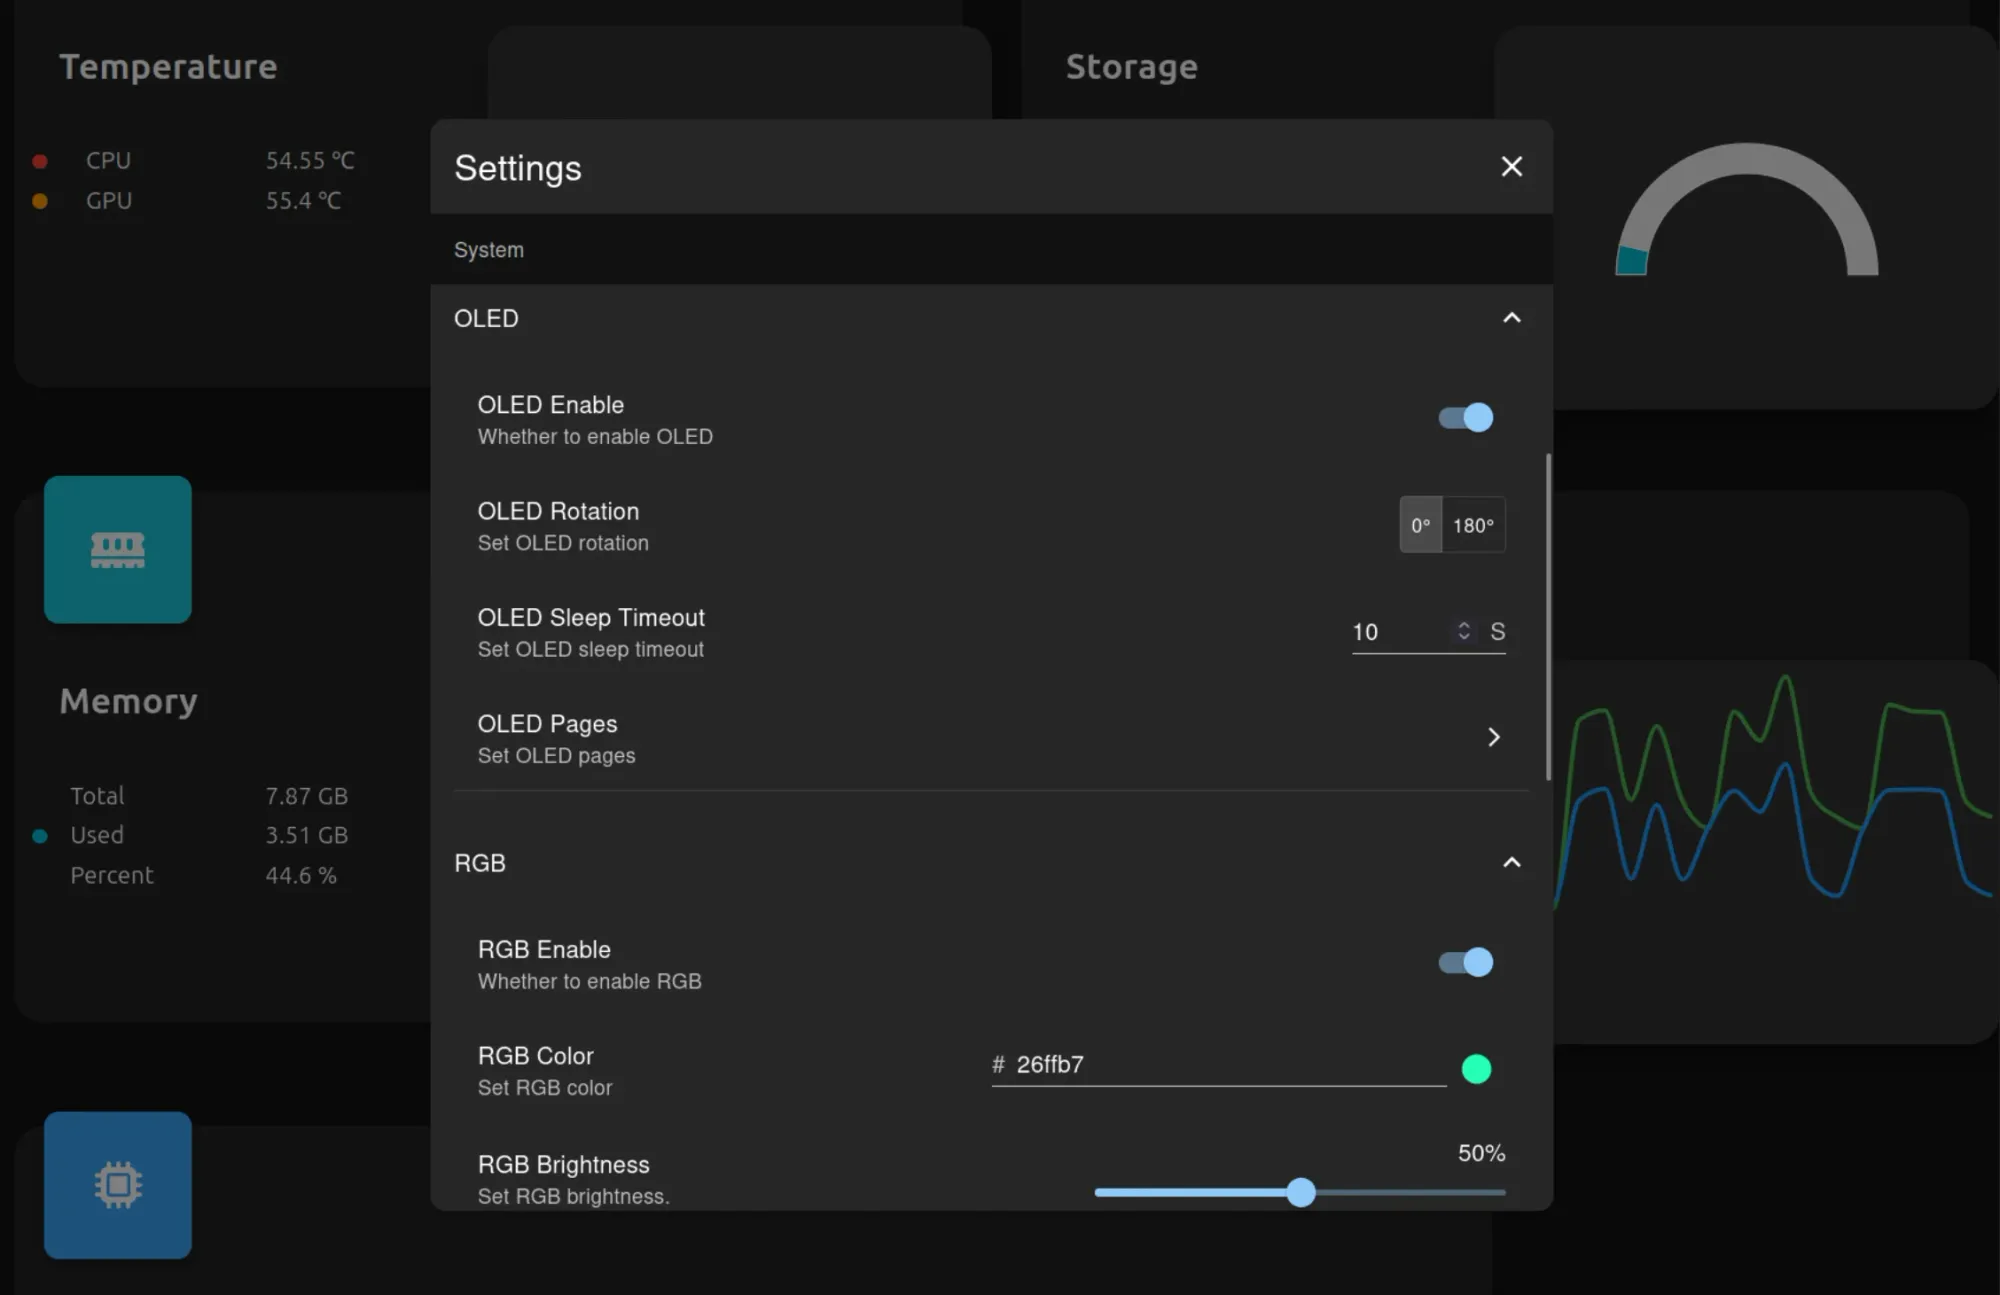Click the Memory Percent value 44.6 %
The image size is (2000, 1295).
(x=301, y=875)
